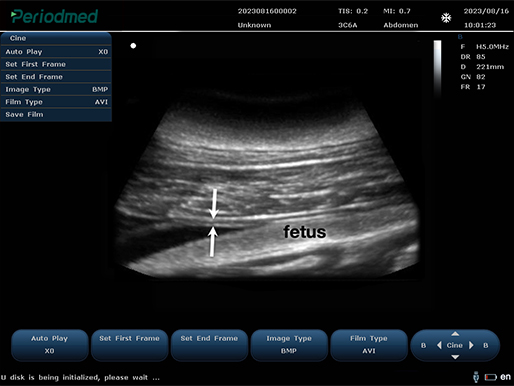Toggle the en input language indicator
The width and height of the screenshot is (514, 386).
[x=505, y=377]
